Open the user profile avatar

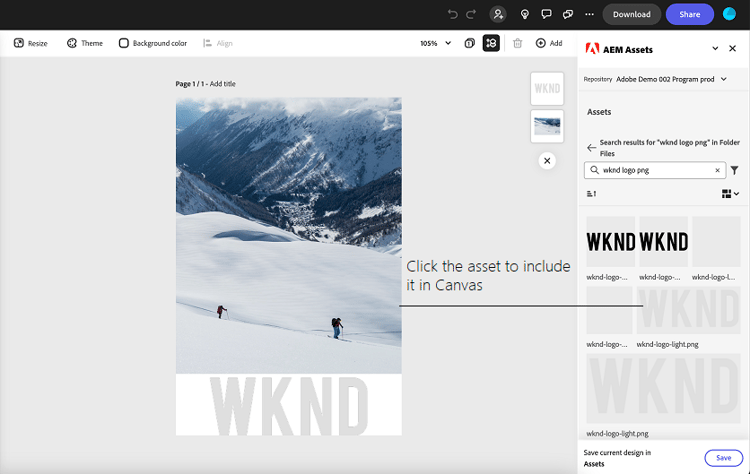coord(729,14)
